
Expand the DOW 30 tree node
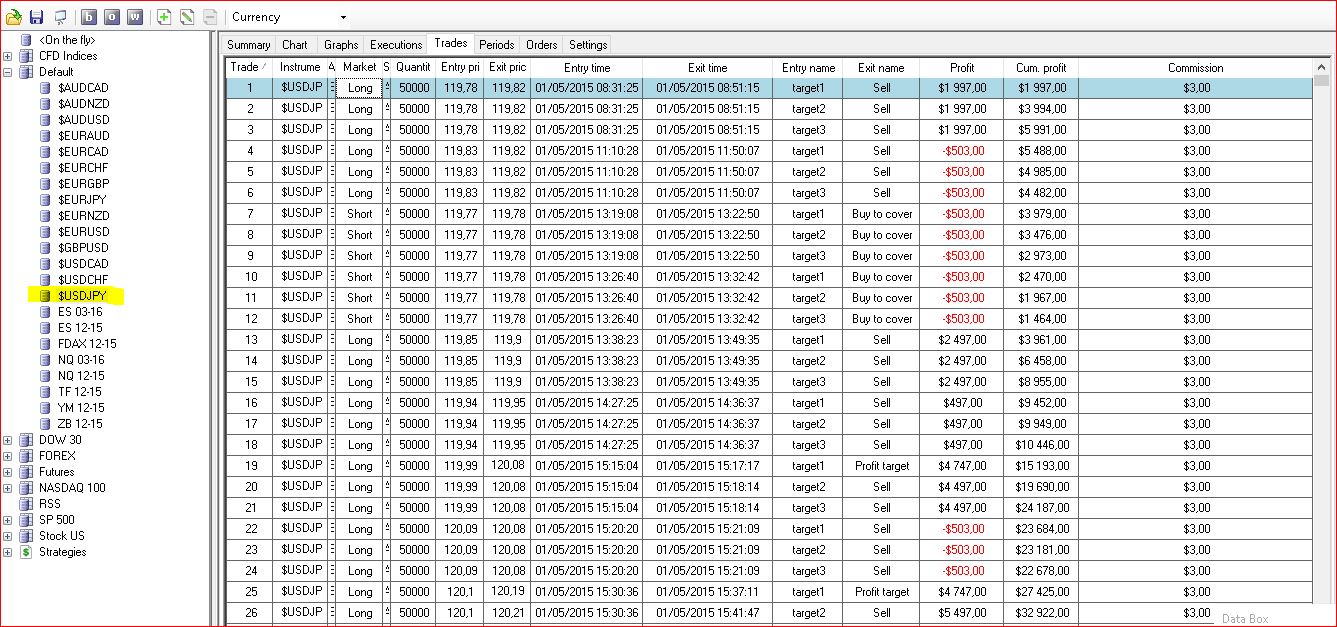8,440
